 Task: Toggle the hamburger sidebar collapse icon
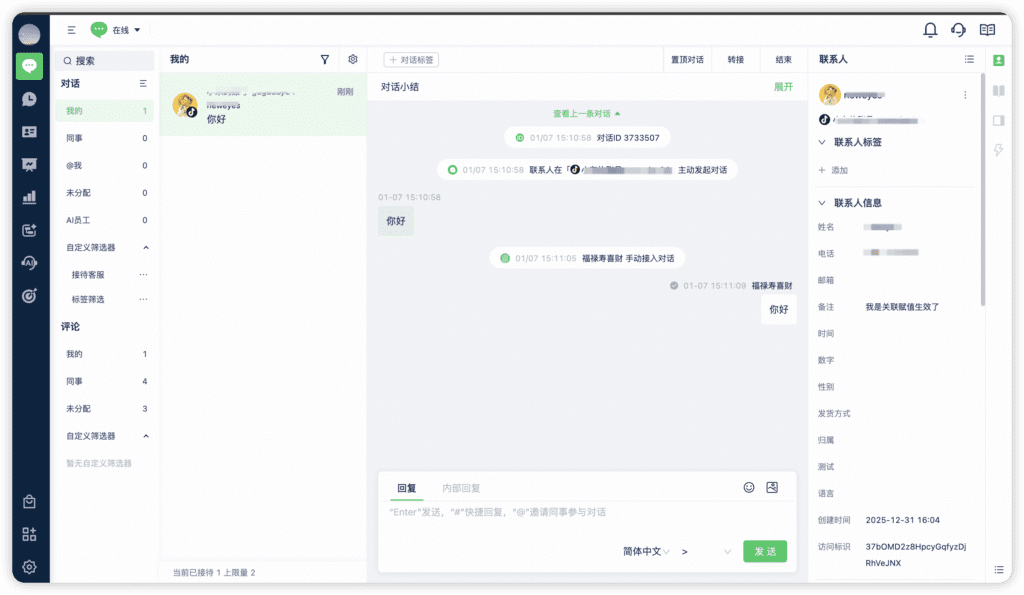(71, 30)
